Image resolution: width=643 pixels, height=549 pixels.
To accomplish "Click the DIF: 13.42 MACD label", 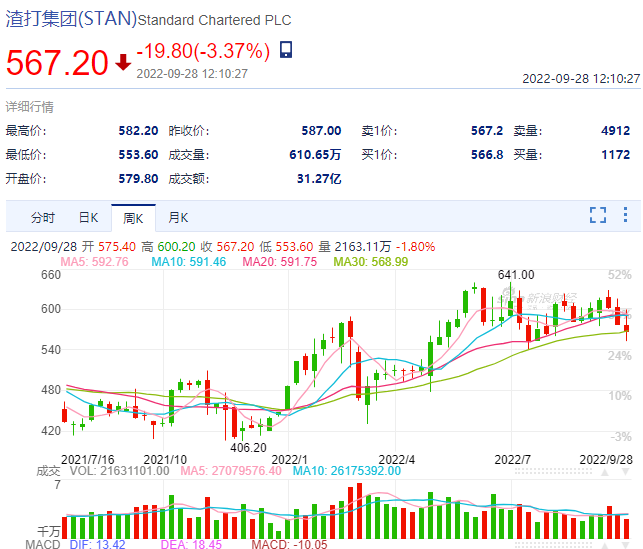I will tap(97, 544).
